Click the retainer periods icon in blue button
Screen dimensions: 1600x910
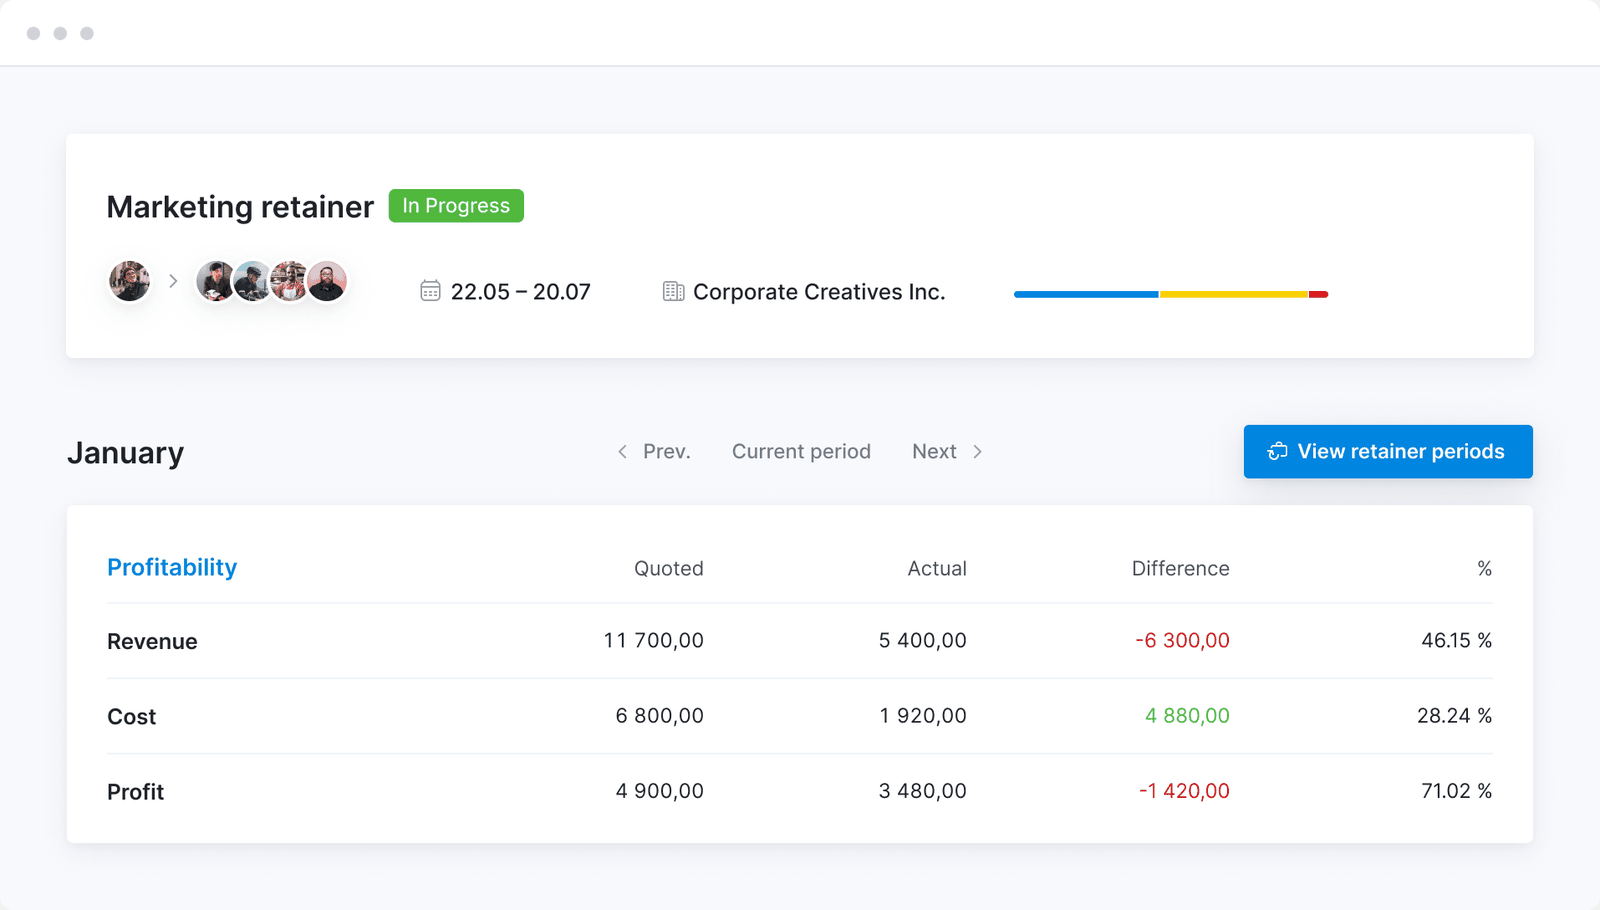[x=1277, y=451]
